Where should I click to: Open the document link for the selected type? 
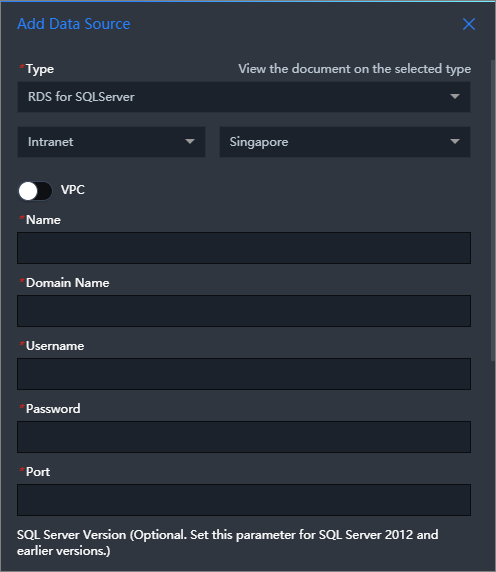[354, 69]
